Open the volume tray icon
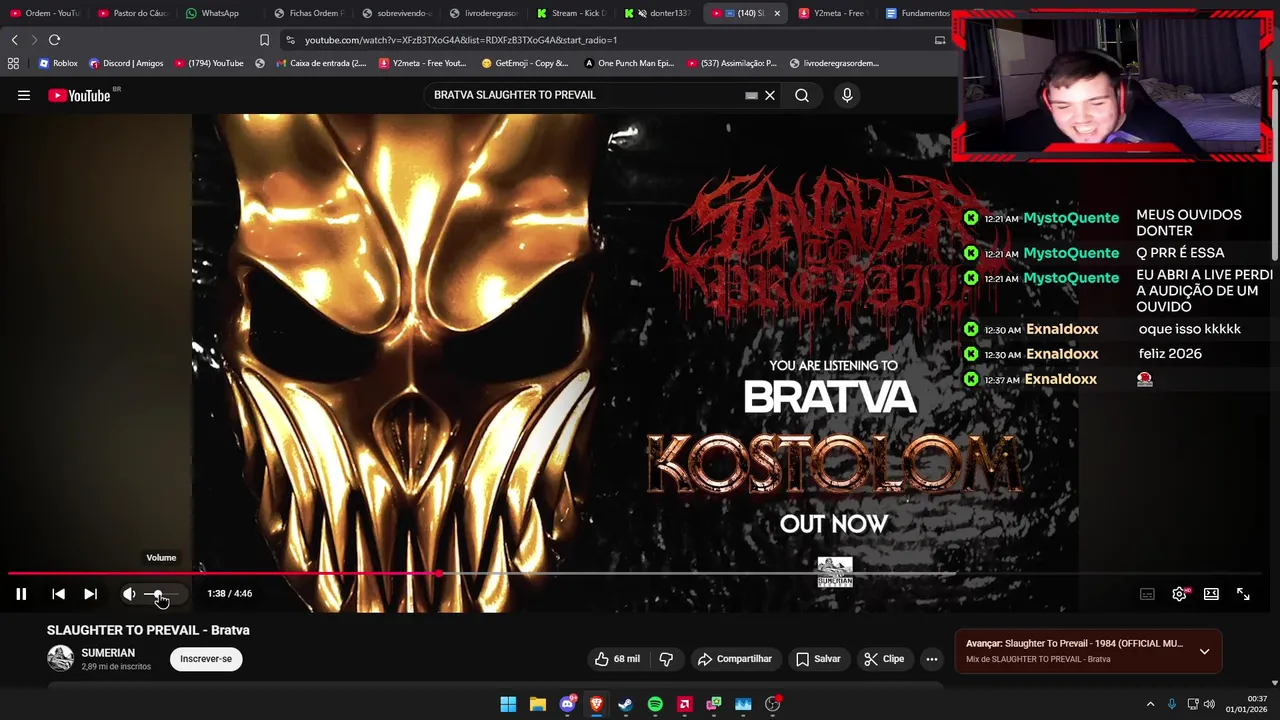 (1210, 704)
